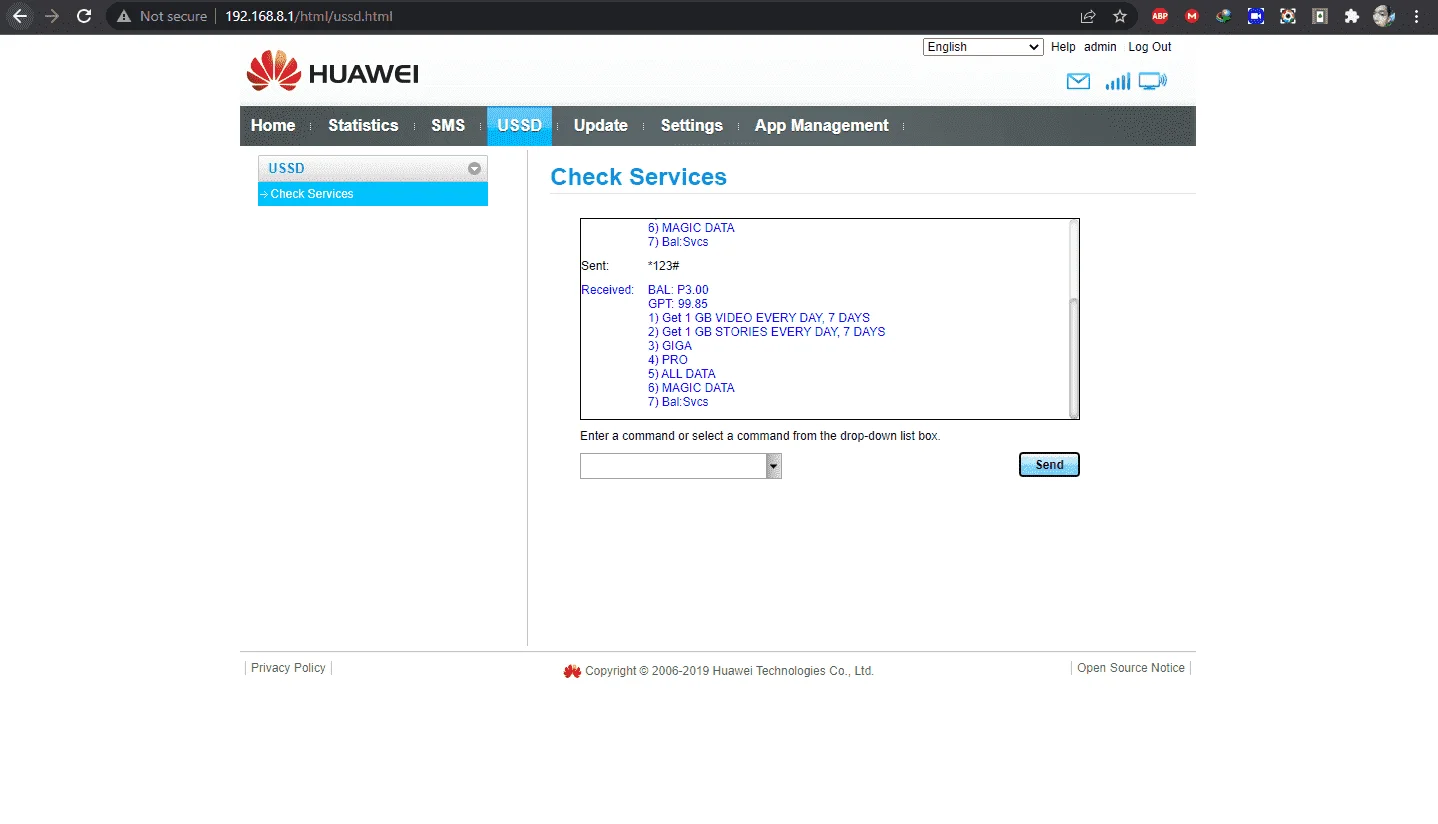Select the USSD tab
The height and width of the screenshot is (824, 1438).
click(519, 125)
